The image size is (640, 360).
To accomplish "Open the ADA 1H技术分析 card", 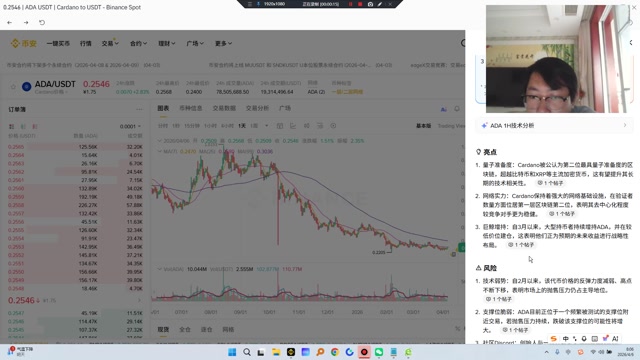I will pyautogui.click(x=554, y=126).
